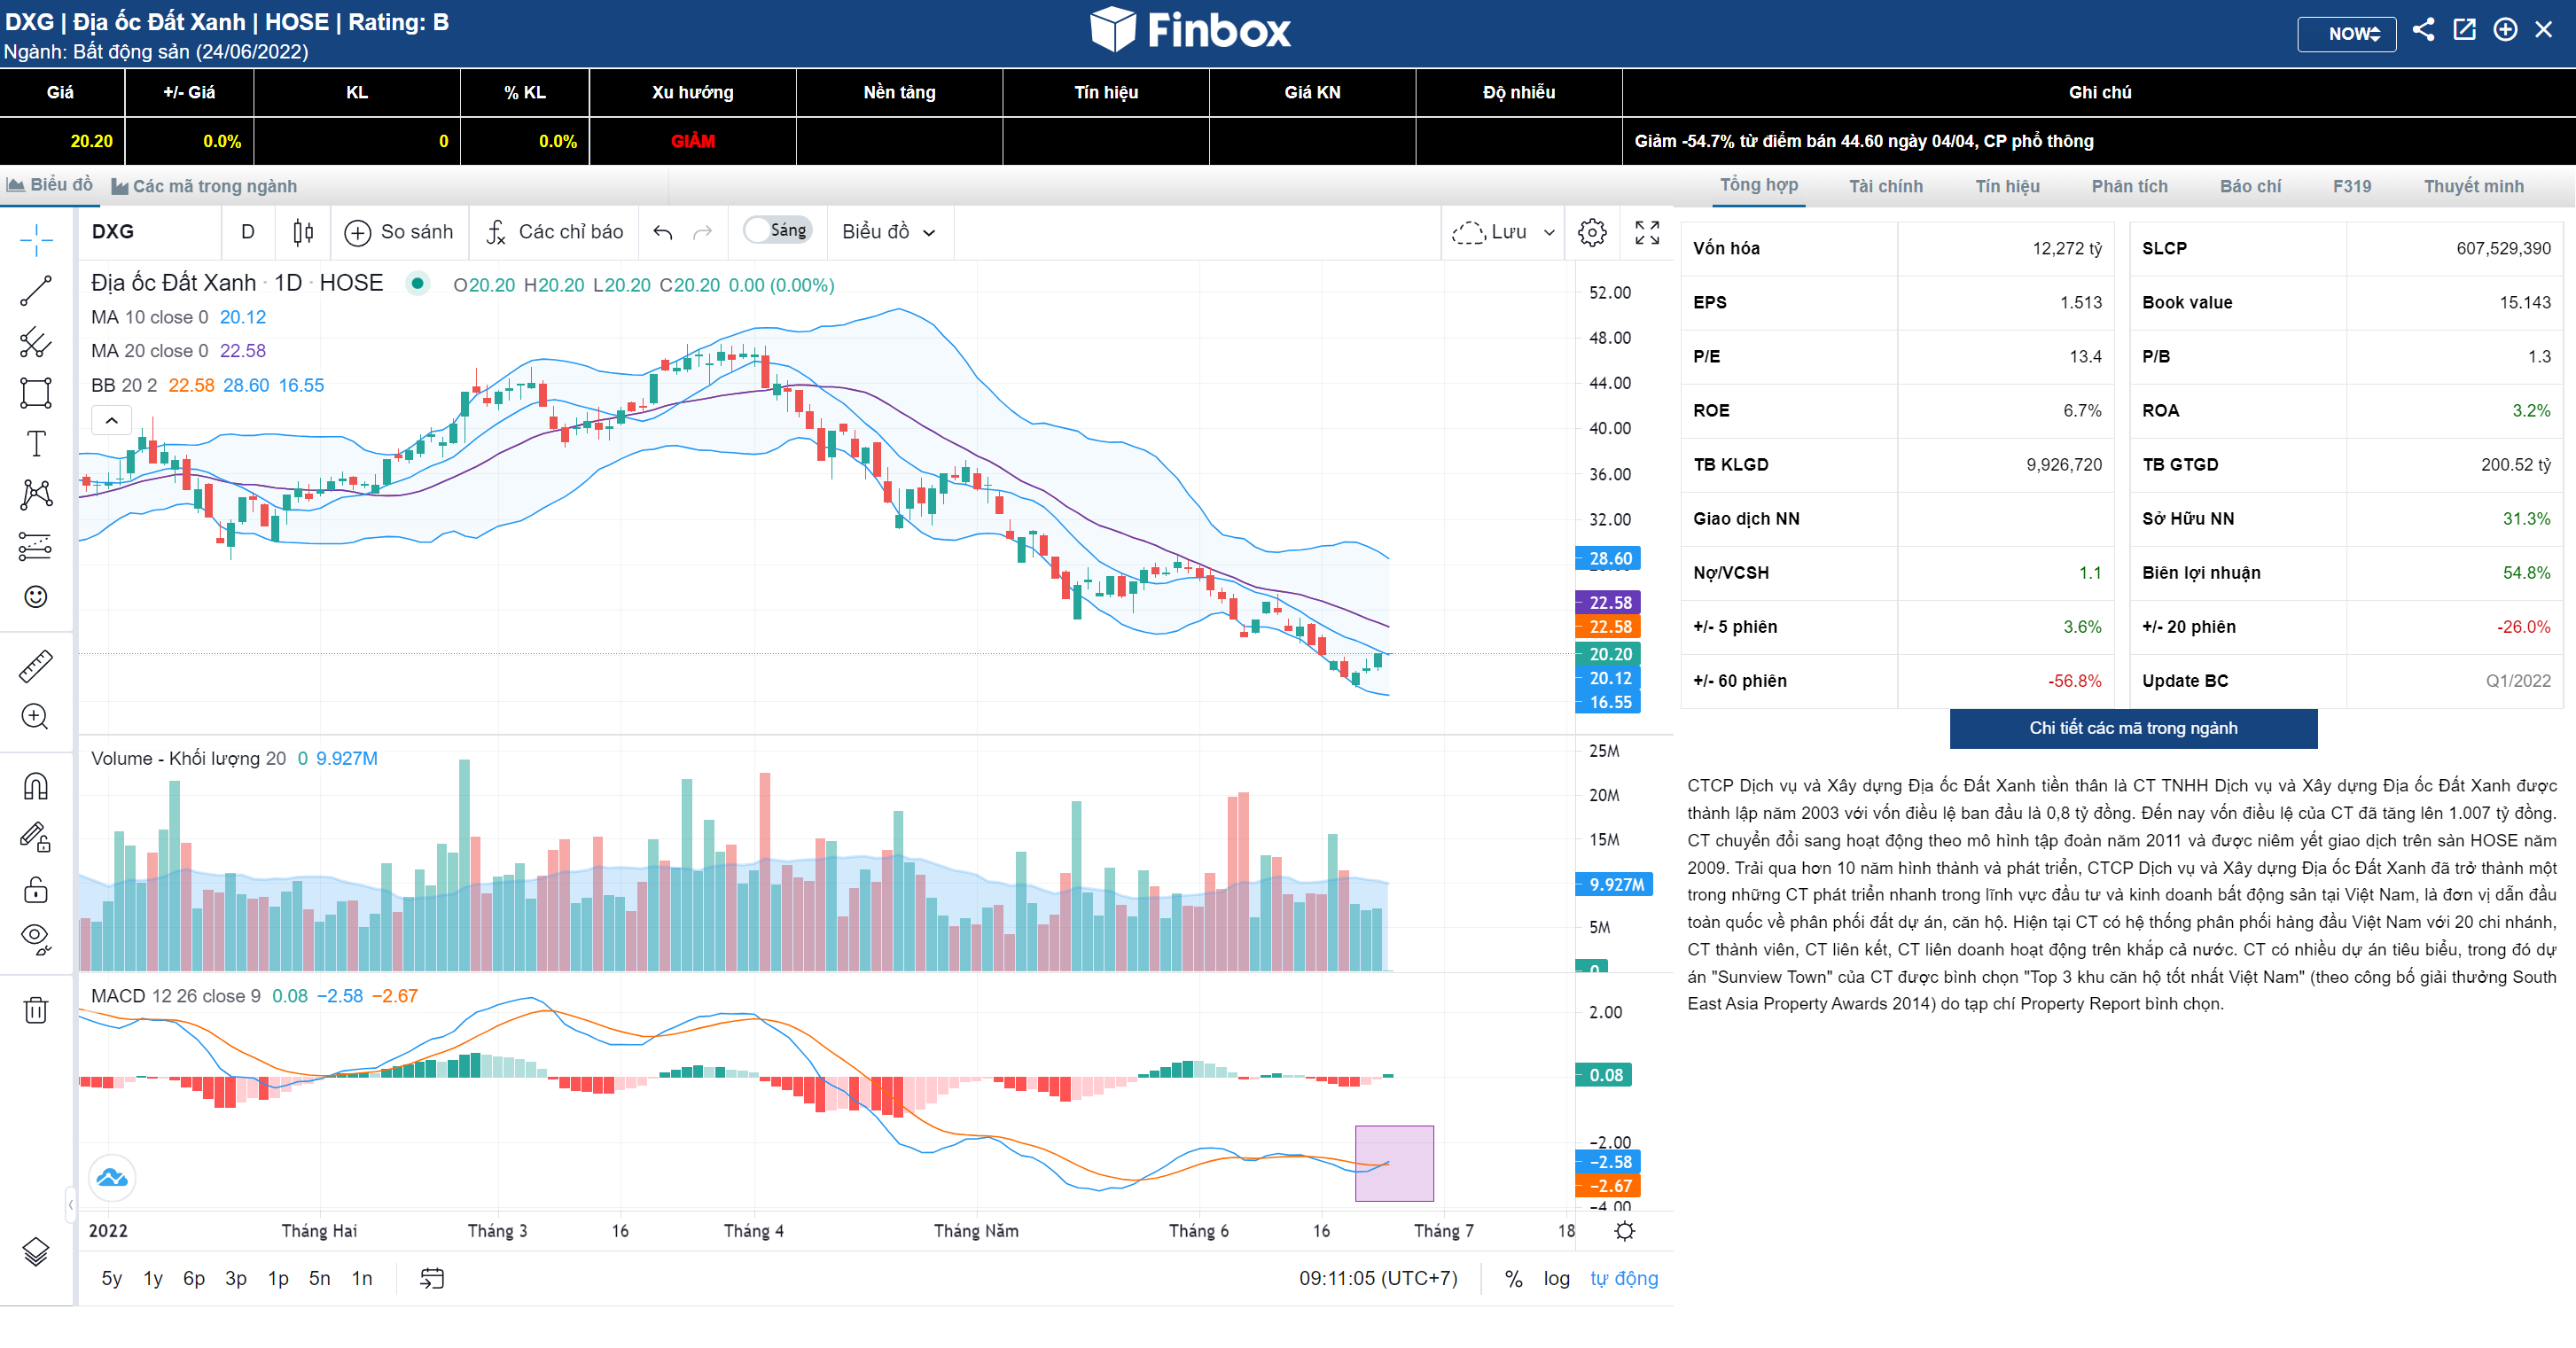Enter fullscreen chart mode

[x=1647, y=232]
